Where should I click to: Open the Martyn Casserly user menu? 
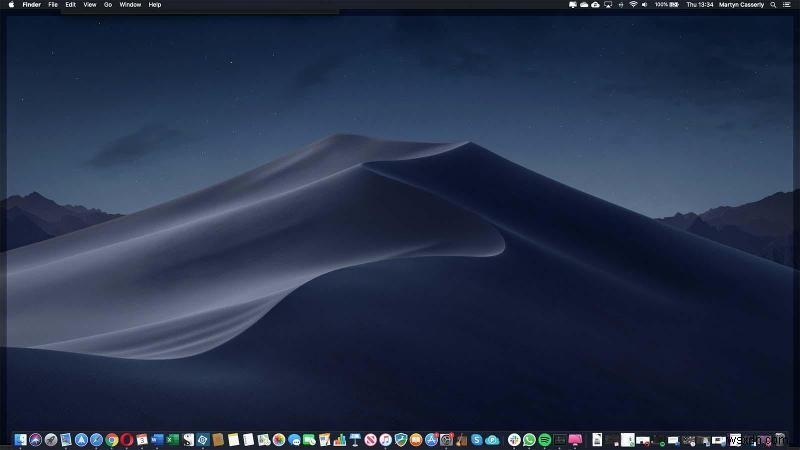[x=741, y=5]
